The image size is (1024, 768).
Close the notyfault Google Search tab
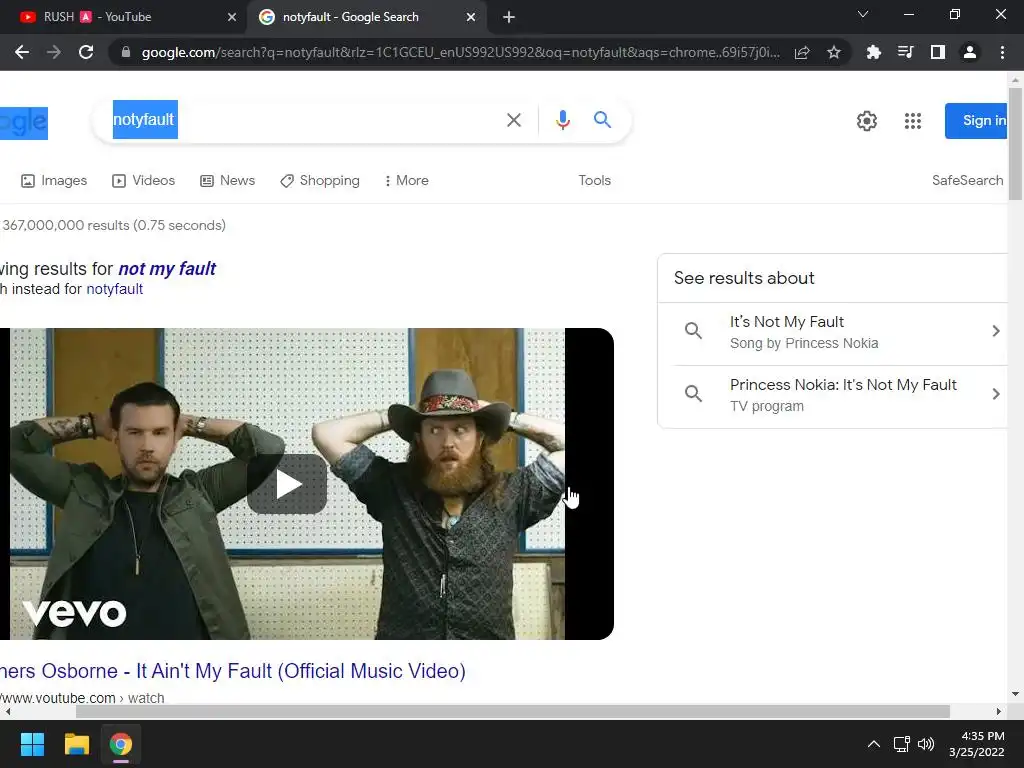(471, 17)
